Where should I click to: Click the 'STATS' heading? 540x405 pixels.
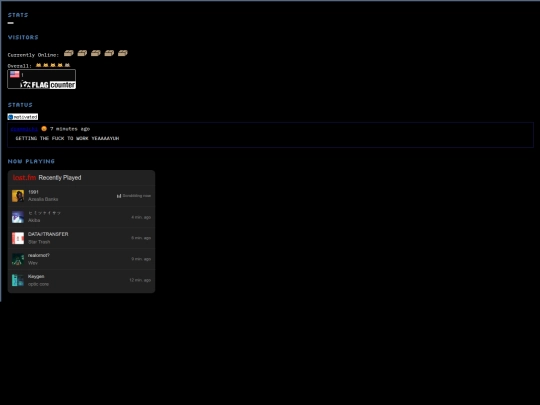coord(18,15)
